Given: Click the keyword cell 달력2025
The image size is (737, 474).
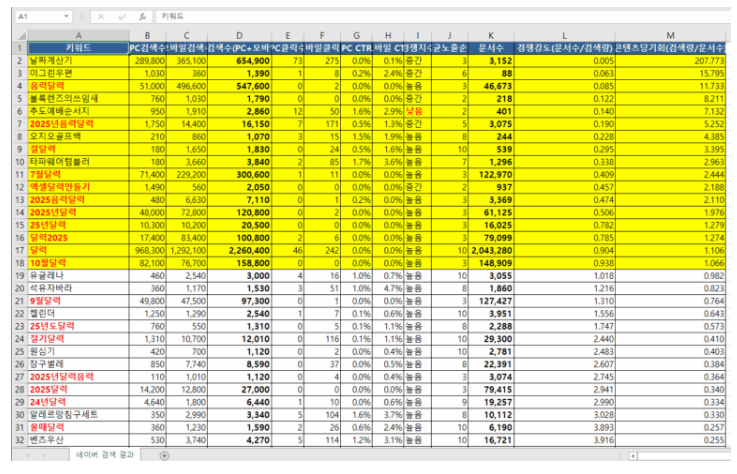Looking at the screenshot, I should [x=78, y=238].
